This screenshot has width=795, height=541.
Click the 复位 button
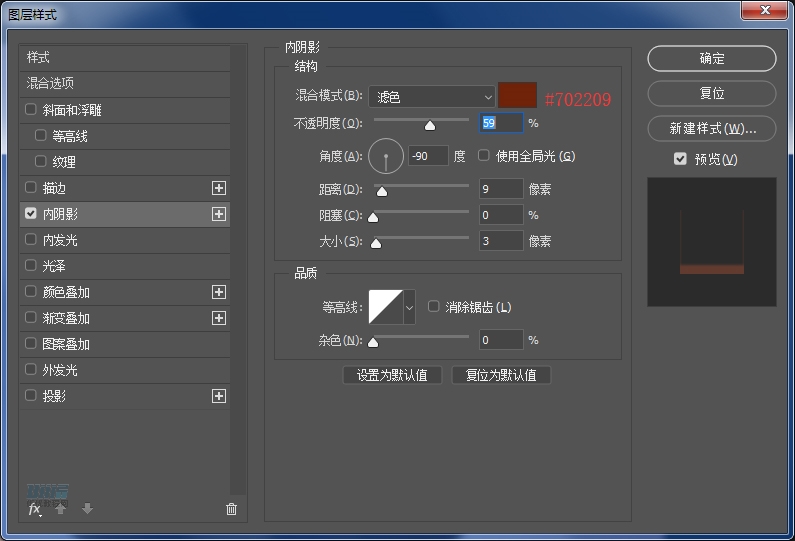[712, 93]
